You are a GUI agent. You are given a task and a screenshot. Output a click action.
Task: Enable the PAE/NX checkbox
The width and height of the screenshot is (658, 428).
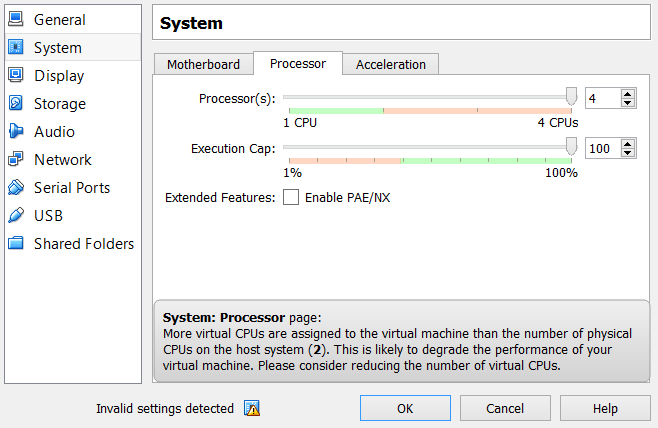click(291, 197)
